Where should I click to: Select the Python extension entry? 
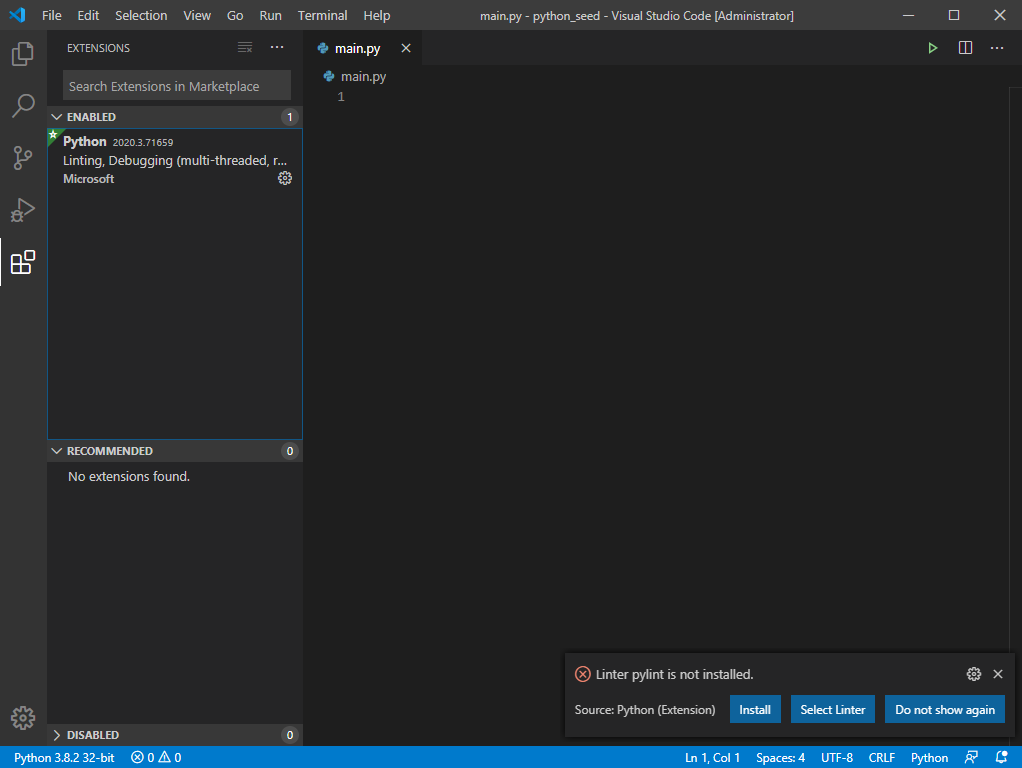(x=175, y=160)
